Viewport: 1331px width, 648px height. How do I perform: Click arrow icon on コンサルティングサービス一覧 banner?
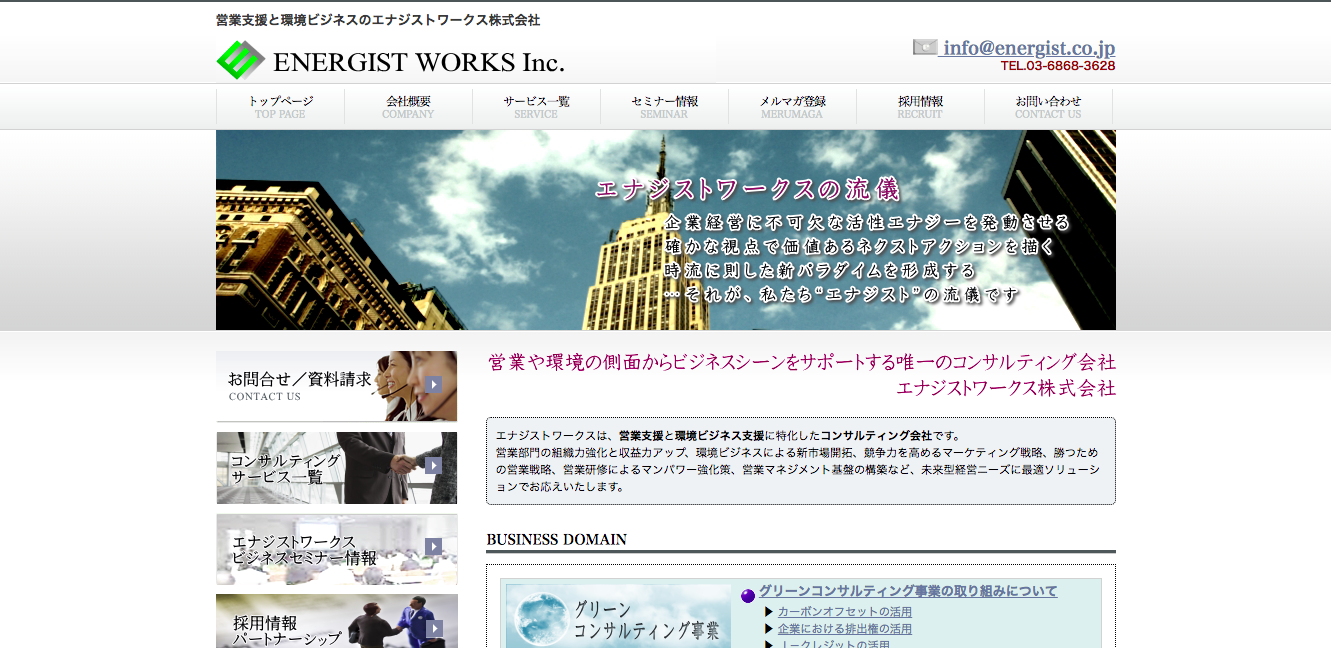click(433, 465)
